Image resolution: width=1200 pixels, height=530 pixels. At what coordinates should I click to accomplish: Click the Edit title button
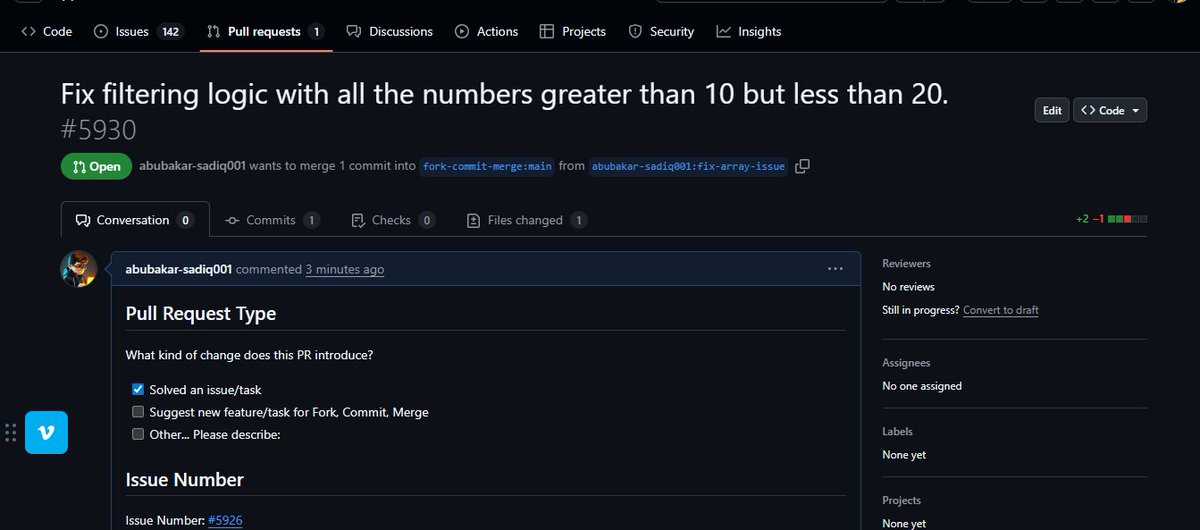(x=1052, y=110)
